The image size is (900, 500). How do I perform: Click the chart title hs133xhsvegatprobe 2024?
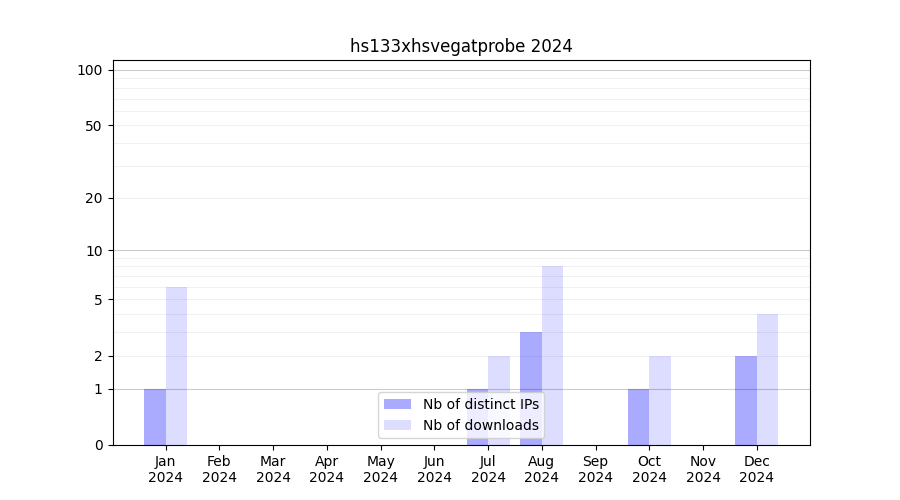(x=461, y=46)
